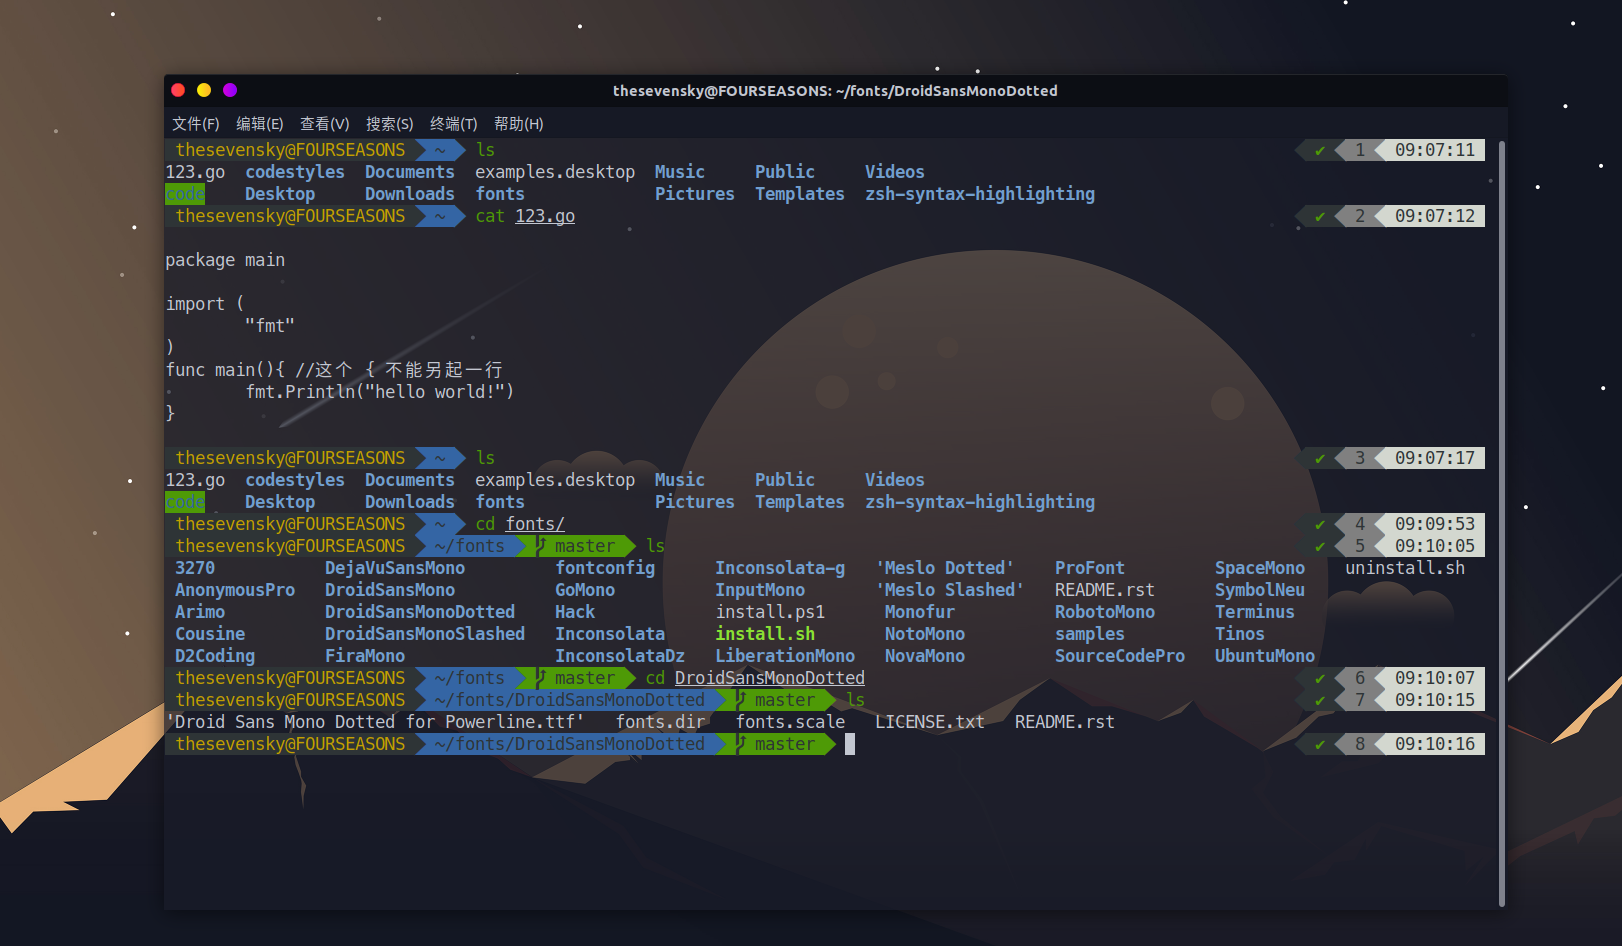Click the master branch label on the last prompt
This screenshot has width=1622, height=946.
click(785, 744)
